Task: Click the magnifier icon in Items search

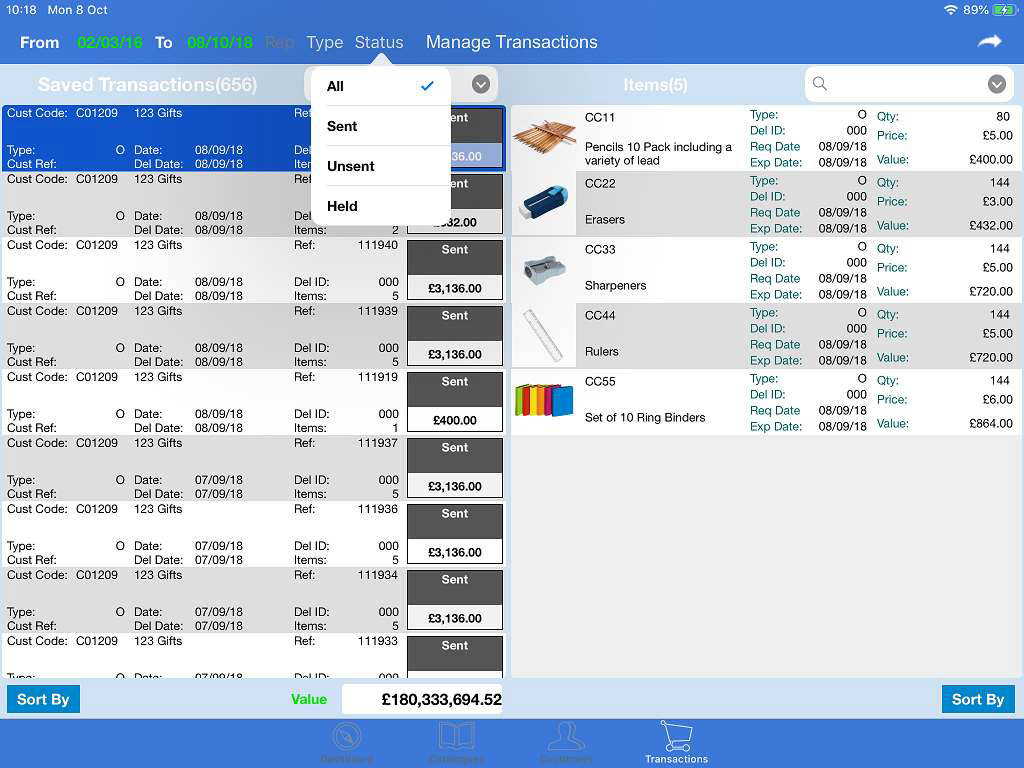Action: [x=820, y=84]
